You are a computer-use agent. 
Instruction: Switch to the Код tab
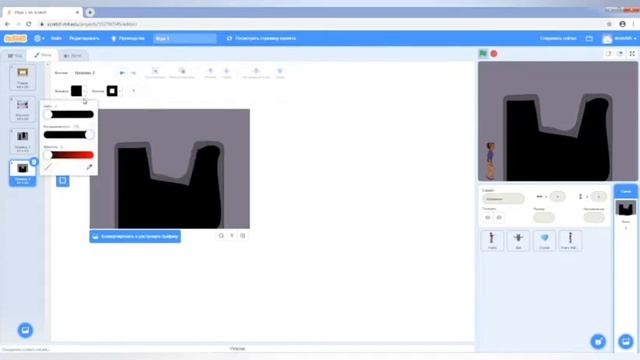tap(15, 55)
